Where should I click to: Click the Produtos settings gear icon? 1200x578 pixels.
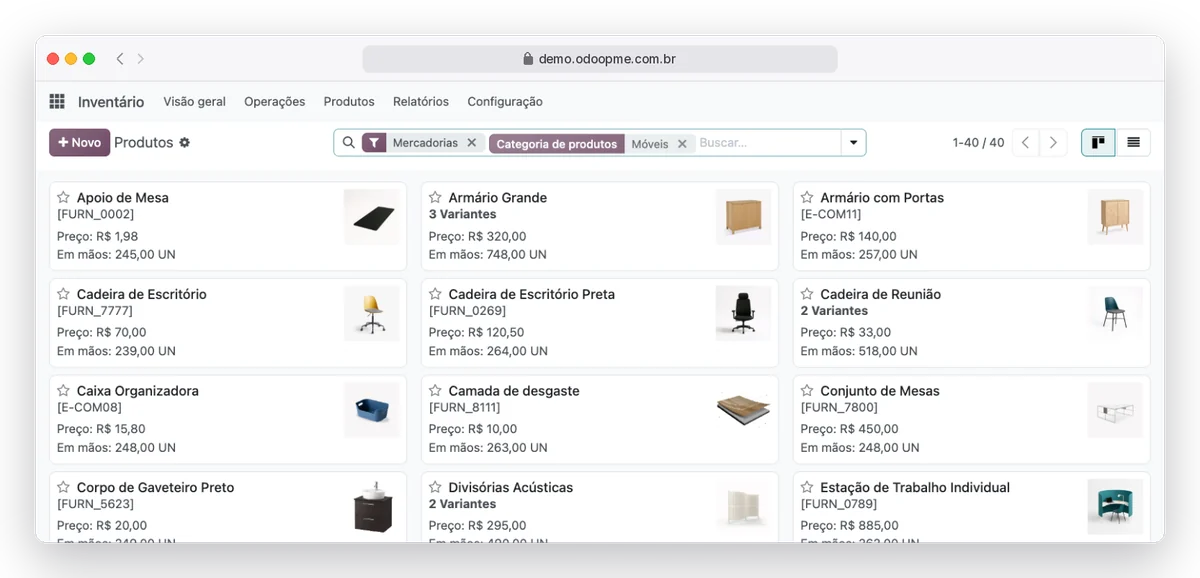click(184, 143)
